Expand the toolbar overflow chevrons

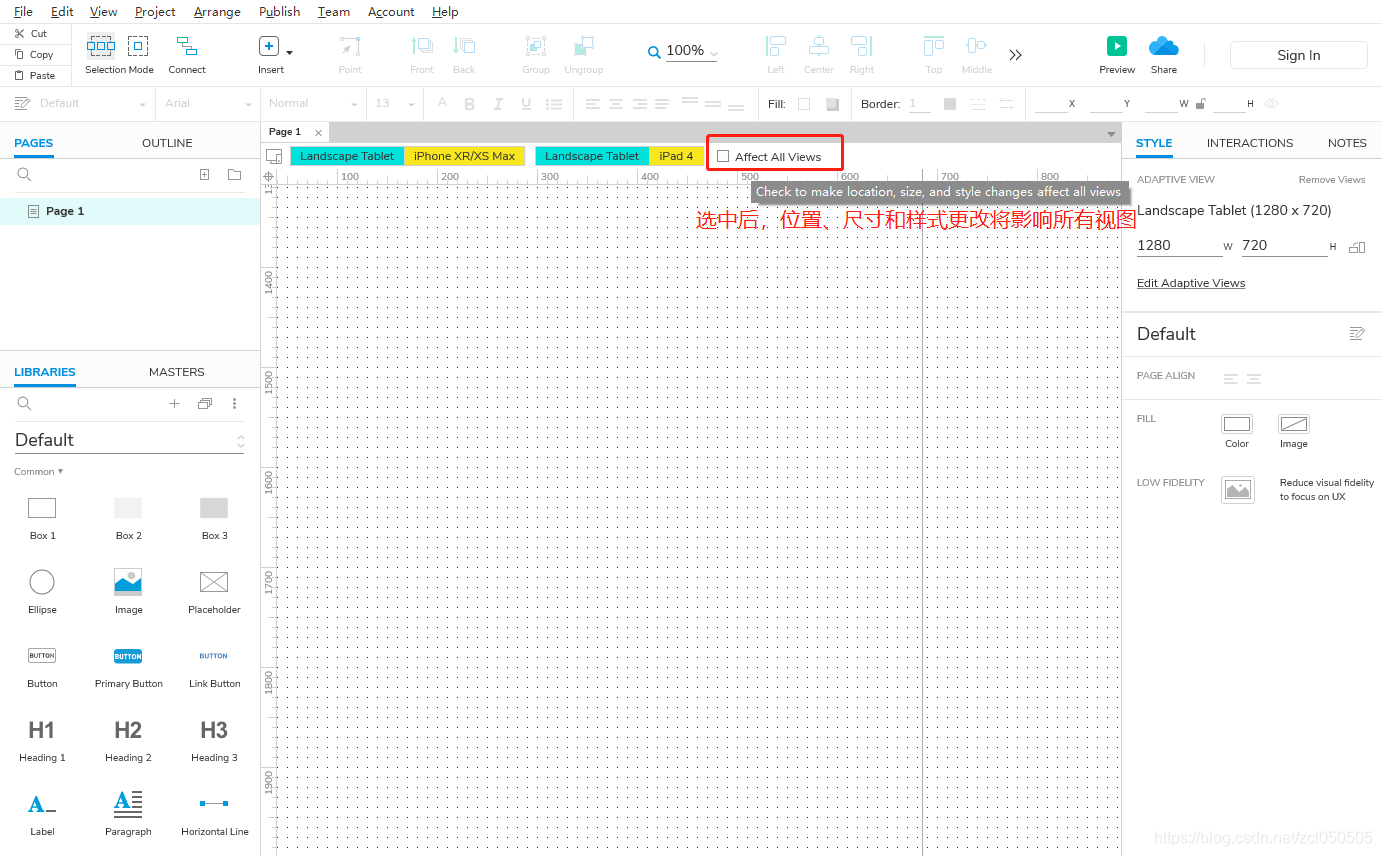[x=1015, y=55]
